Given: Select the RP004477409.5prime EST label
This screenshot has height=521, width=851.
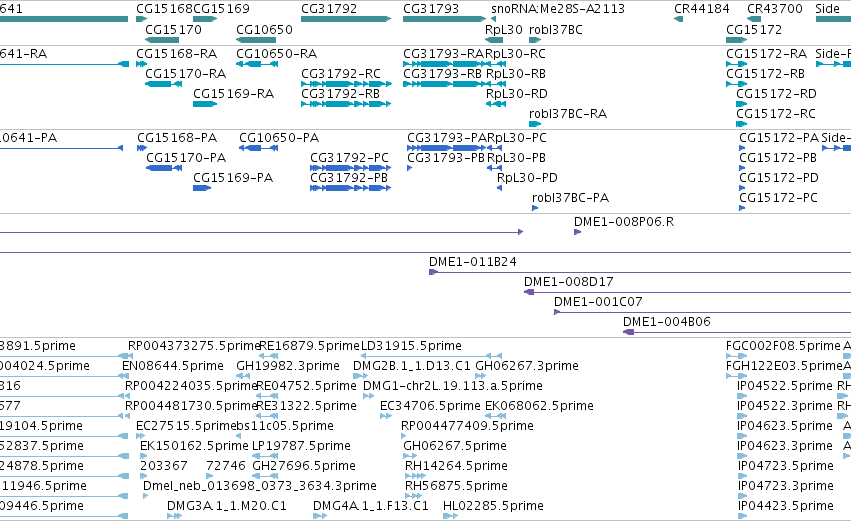Looking at the screenshot, I should 467,426.
